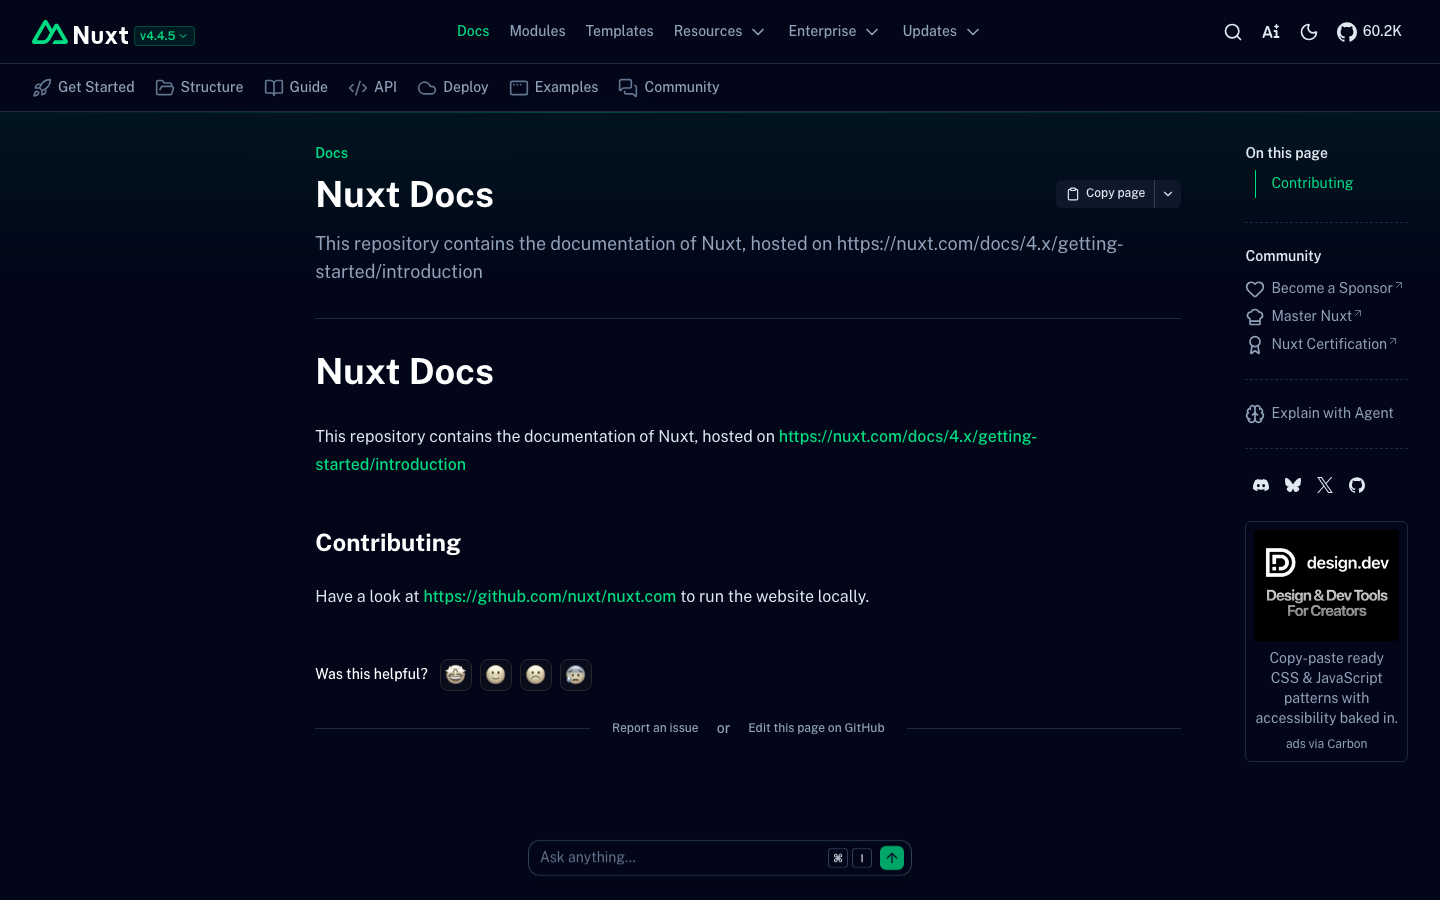
Task: Click Copy-paste ready CSS ad text
Action: click(1326, 688)
